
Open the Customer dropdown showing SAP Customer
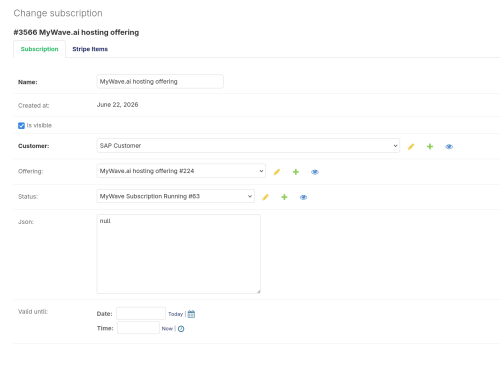248,146
